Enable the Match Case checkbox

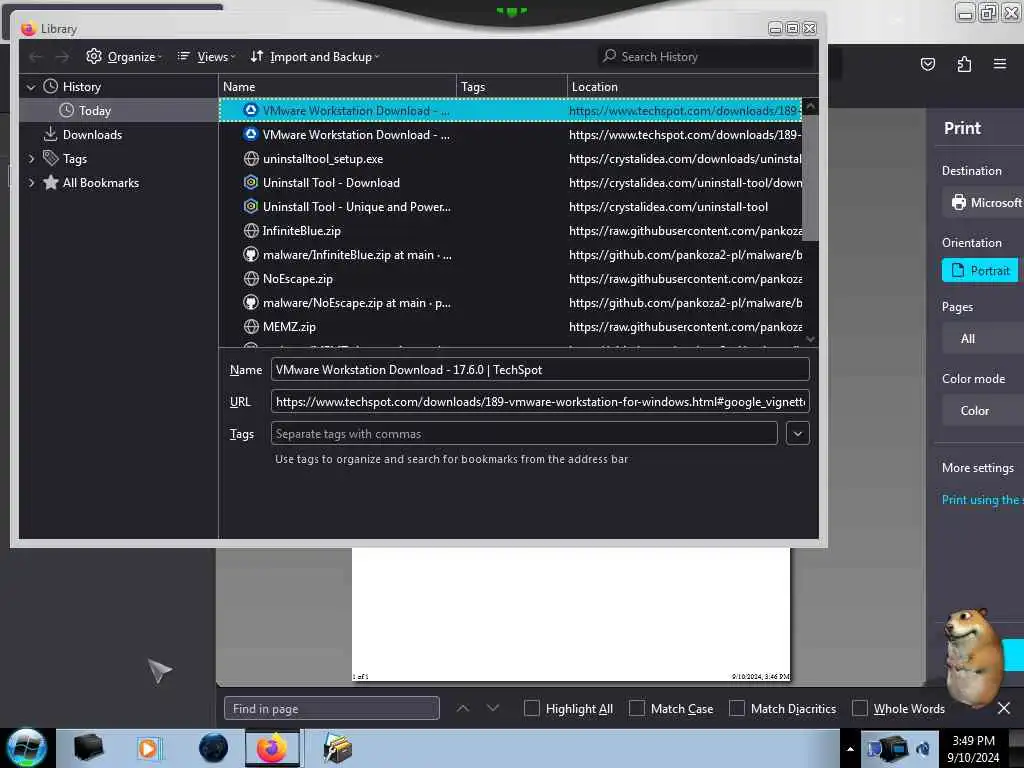pyautogui.click(x=637, y=709)
